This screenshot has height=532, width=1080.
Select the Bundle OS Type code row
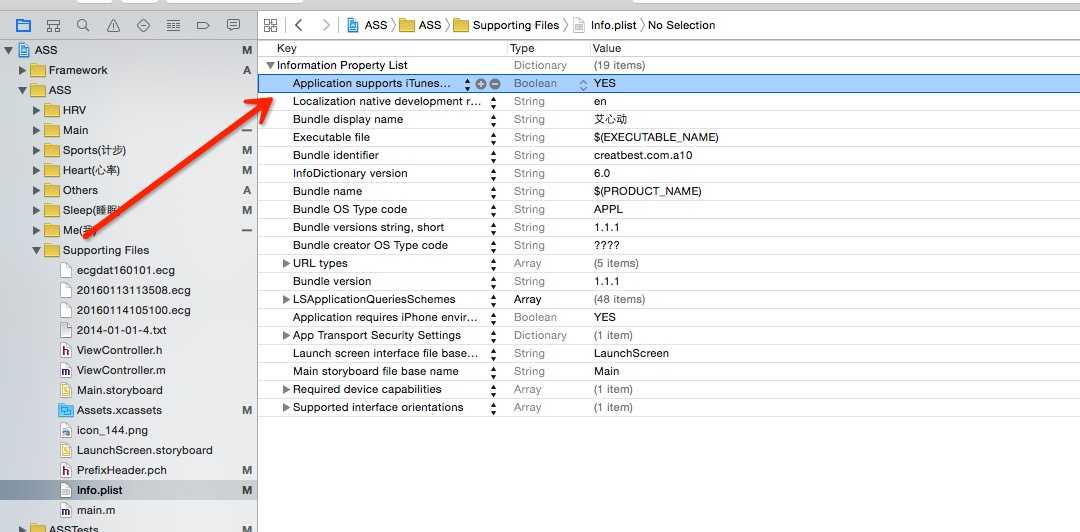669,209
